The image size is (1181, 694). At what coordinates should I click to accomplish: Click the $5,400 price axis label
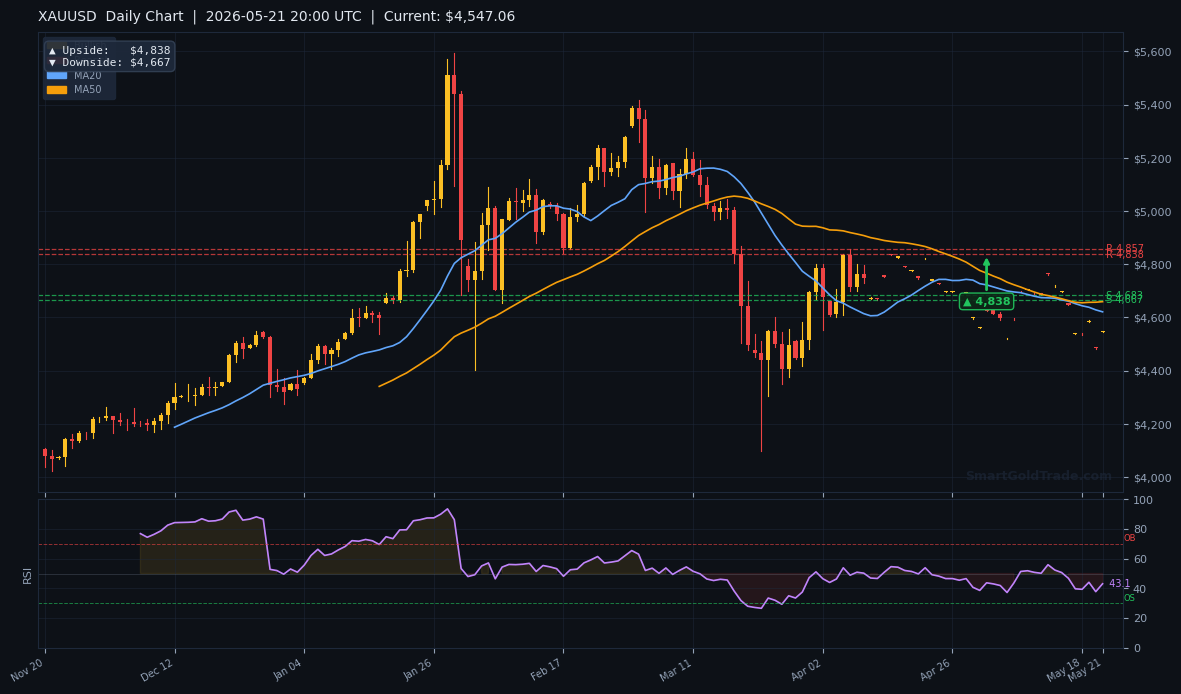coord(1152,105)
